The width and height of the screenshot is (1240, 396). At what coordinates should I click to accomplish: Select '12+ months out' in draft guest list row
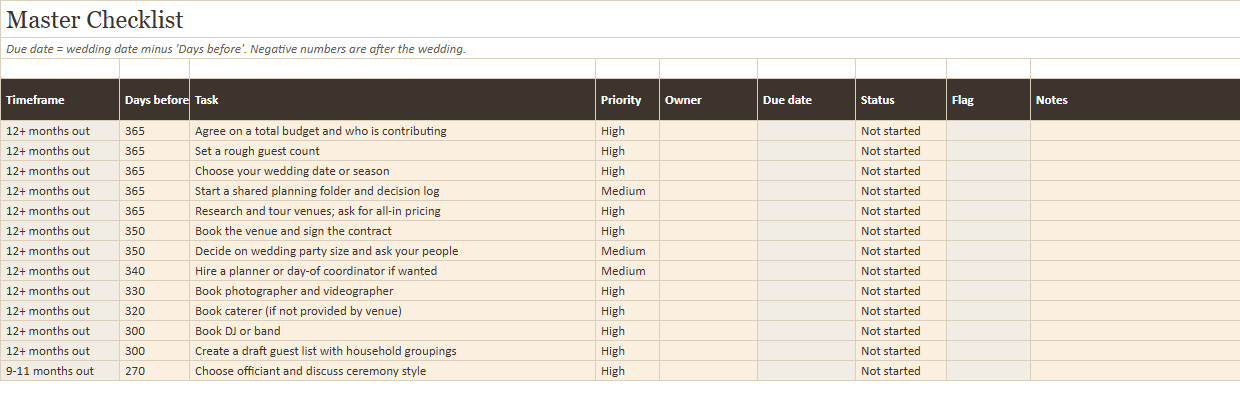point(60,351)
